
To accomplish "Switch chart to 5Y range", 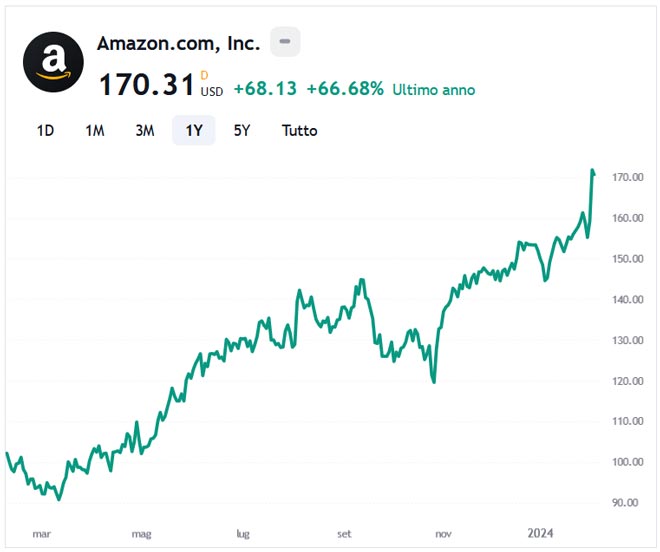I will [x=242, y=130].
